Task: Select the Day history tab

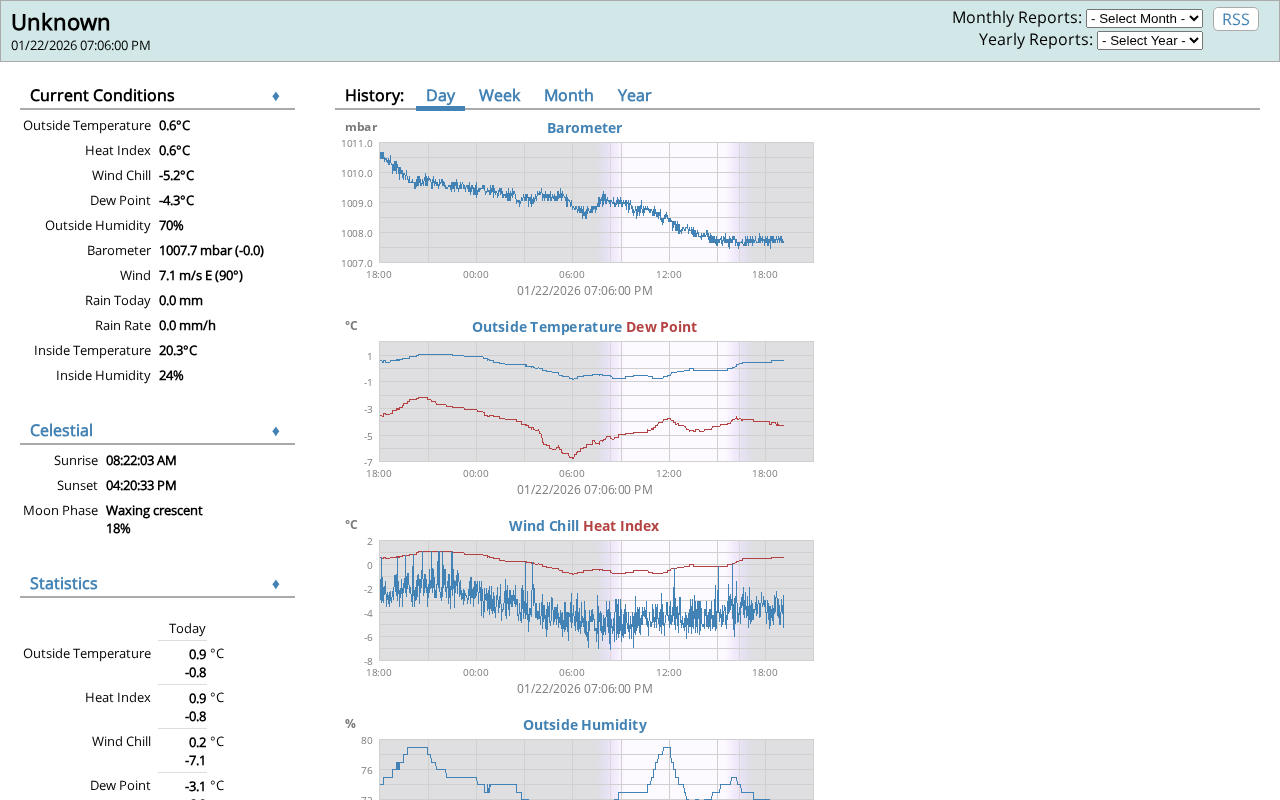Action: click(x=440, y=96)
